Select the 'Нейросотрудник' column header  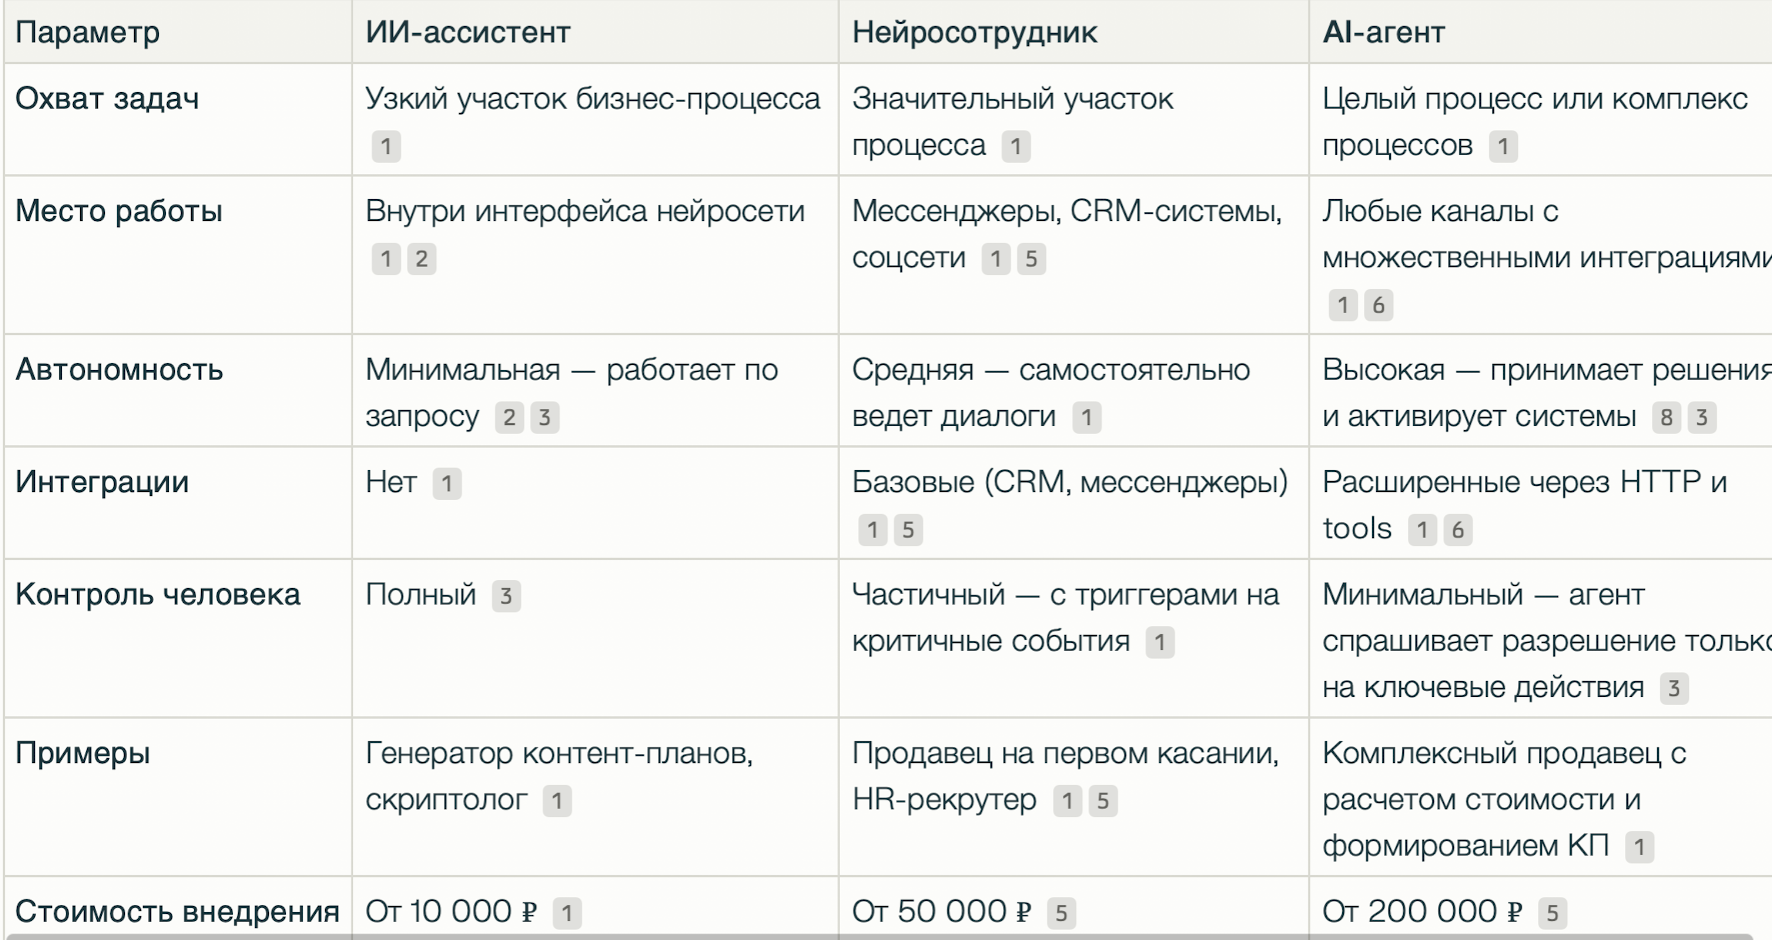tap(974, 31)
